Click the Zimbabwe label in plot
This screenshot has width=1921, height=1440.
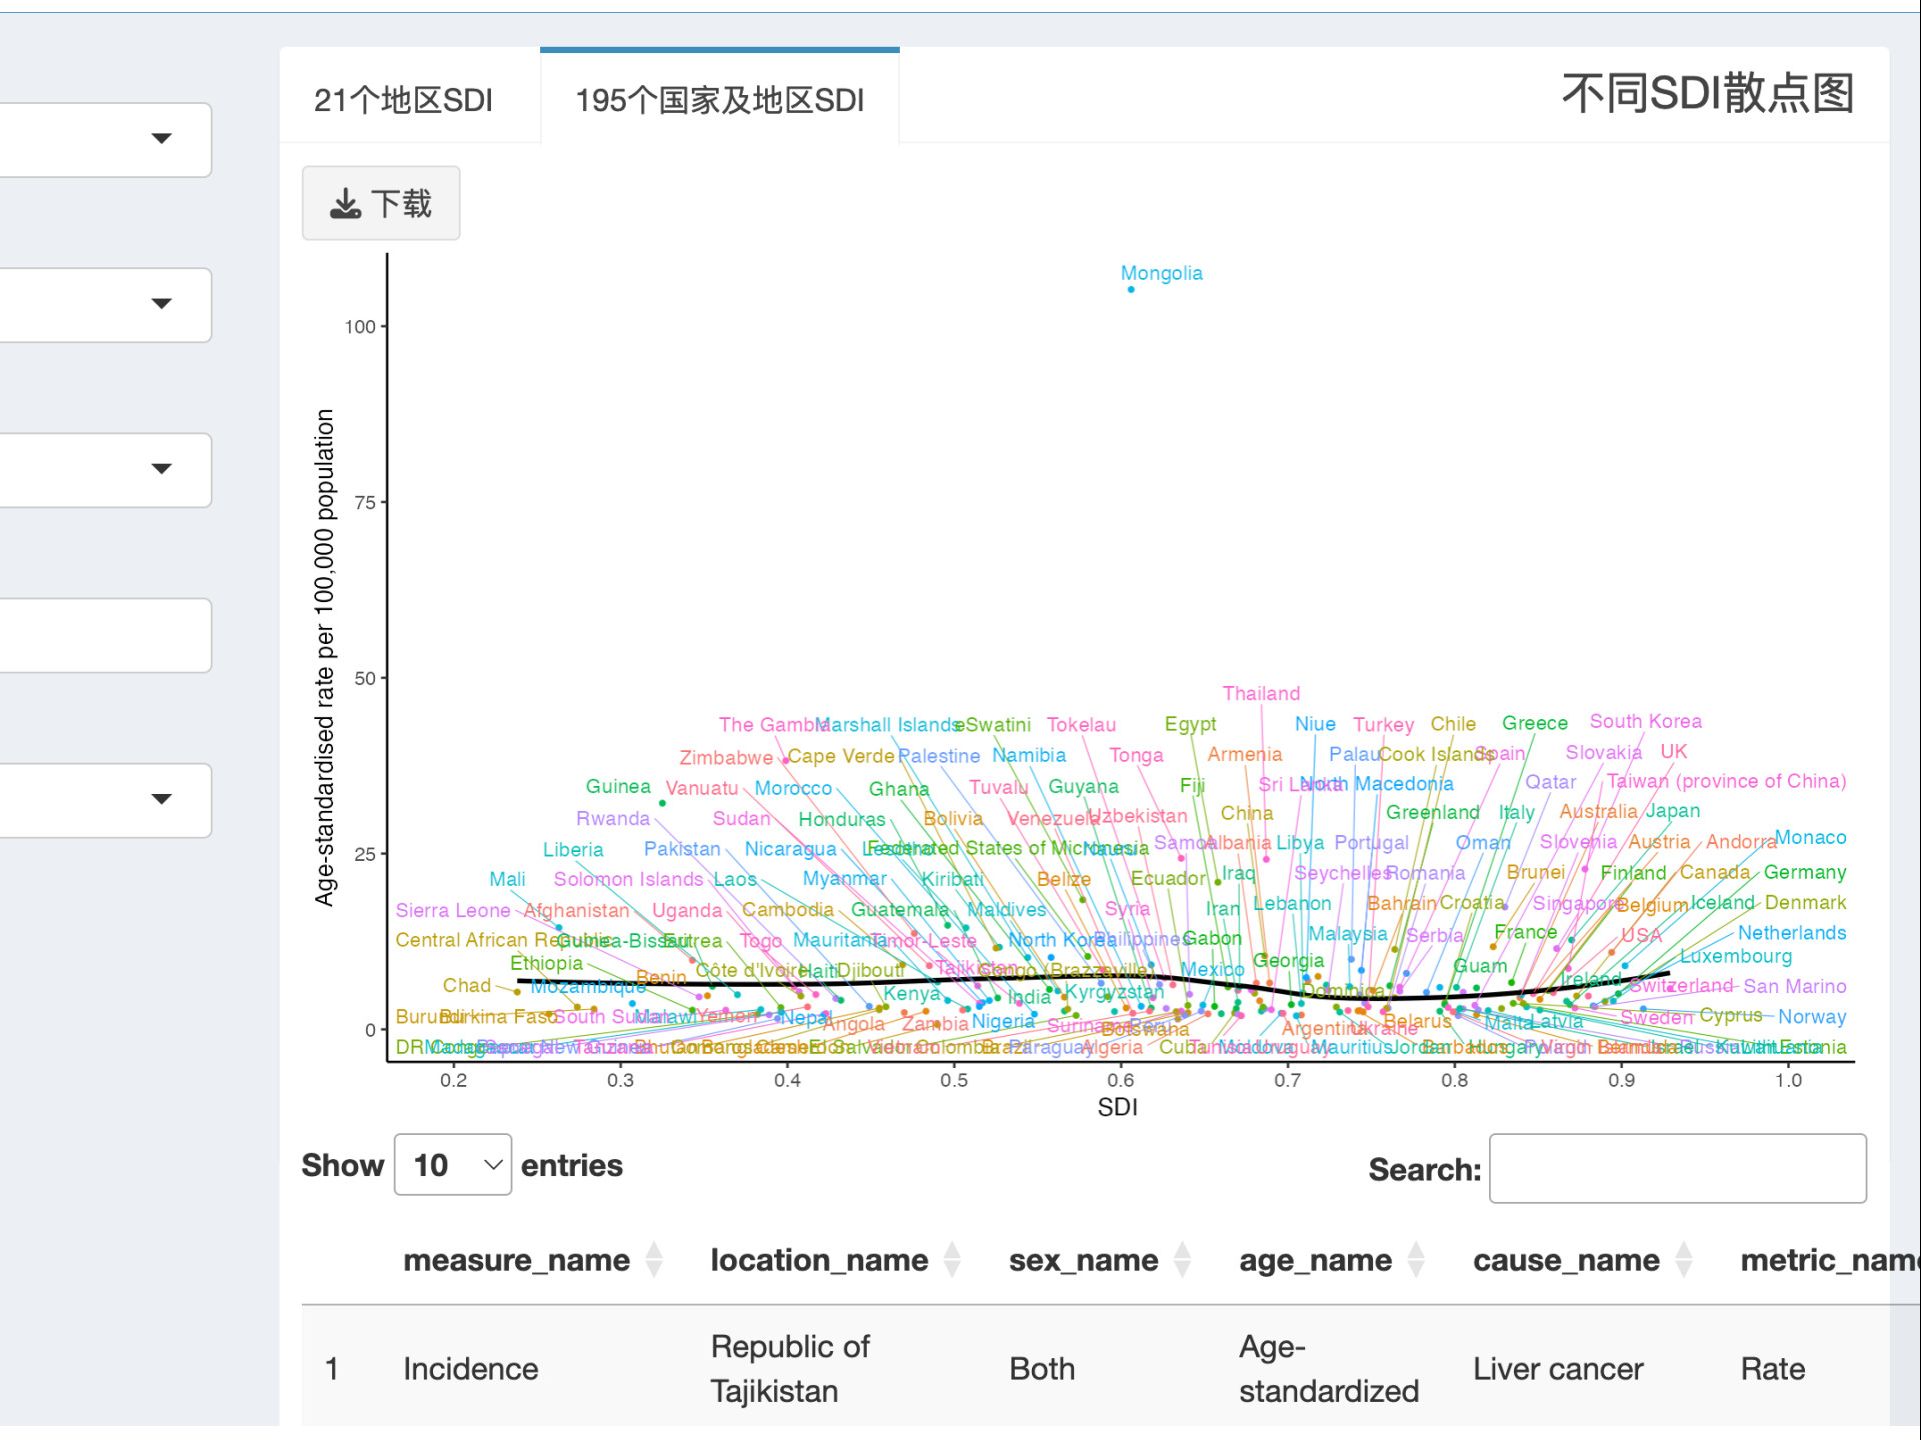click(726, 757)
